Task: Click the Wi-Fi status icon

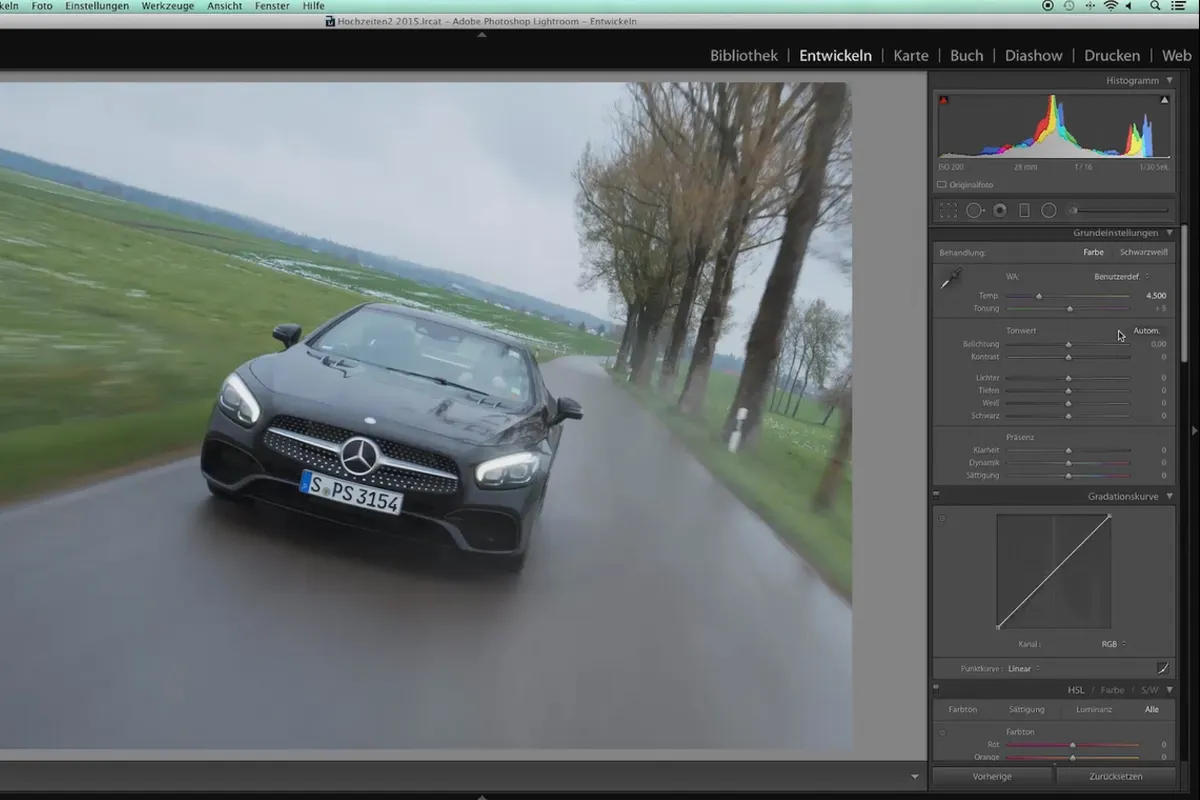Action: point(1111,6)
